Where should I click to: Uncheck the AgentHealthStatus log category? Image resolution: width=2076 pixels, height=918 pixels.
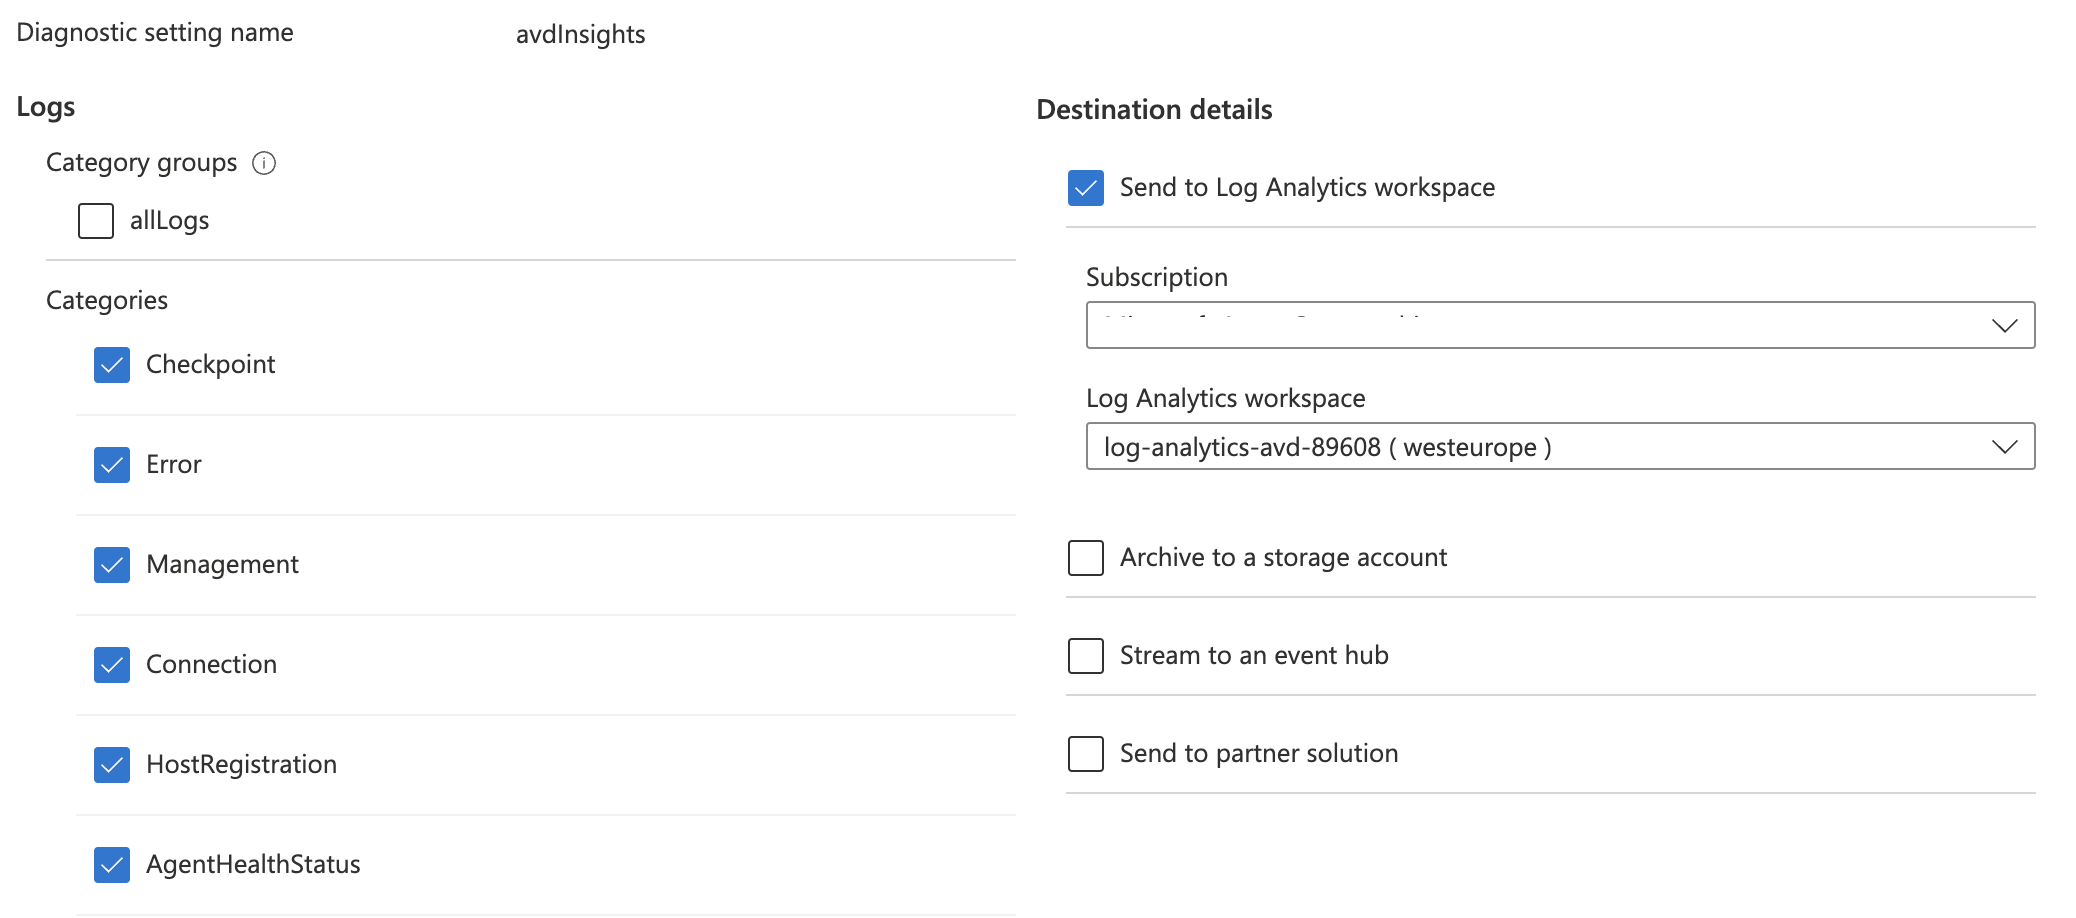click(x=112, y=865)
